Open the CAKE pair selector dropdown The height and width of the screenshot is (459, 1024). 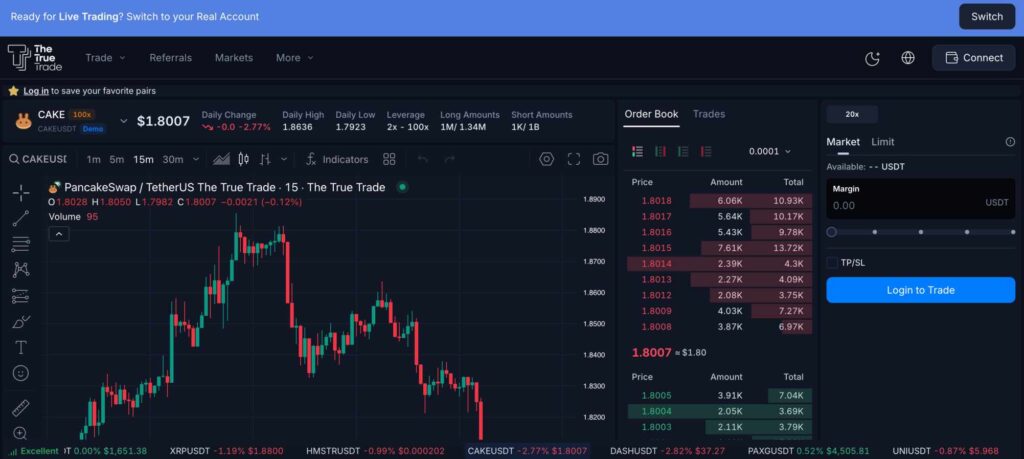pyautogui.click(x=124, y=121)
